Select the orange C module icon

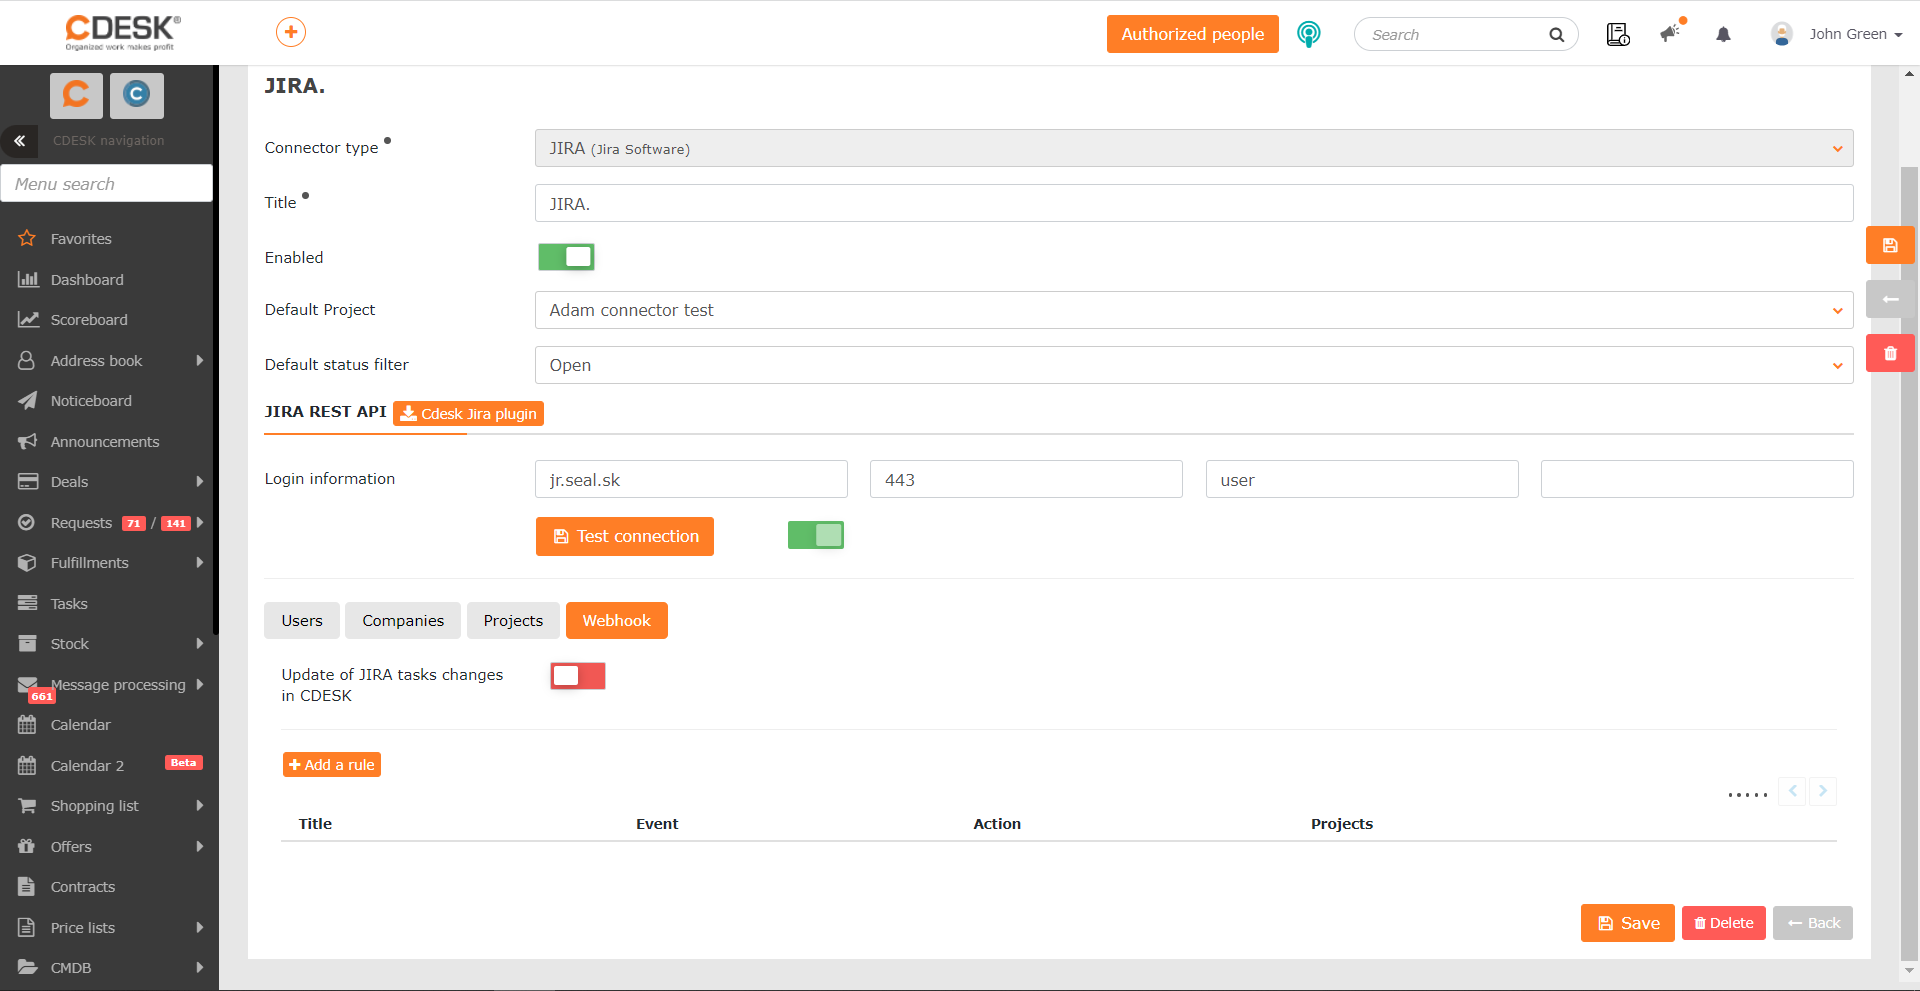[76, 95]
